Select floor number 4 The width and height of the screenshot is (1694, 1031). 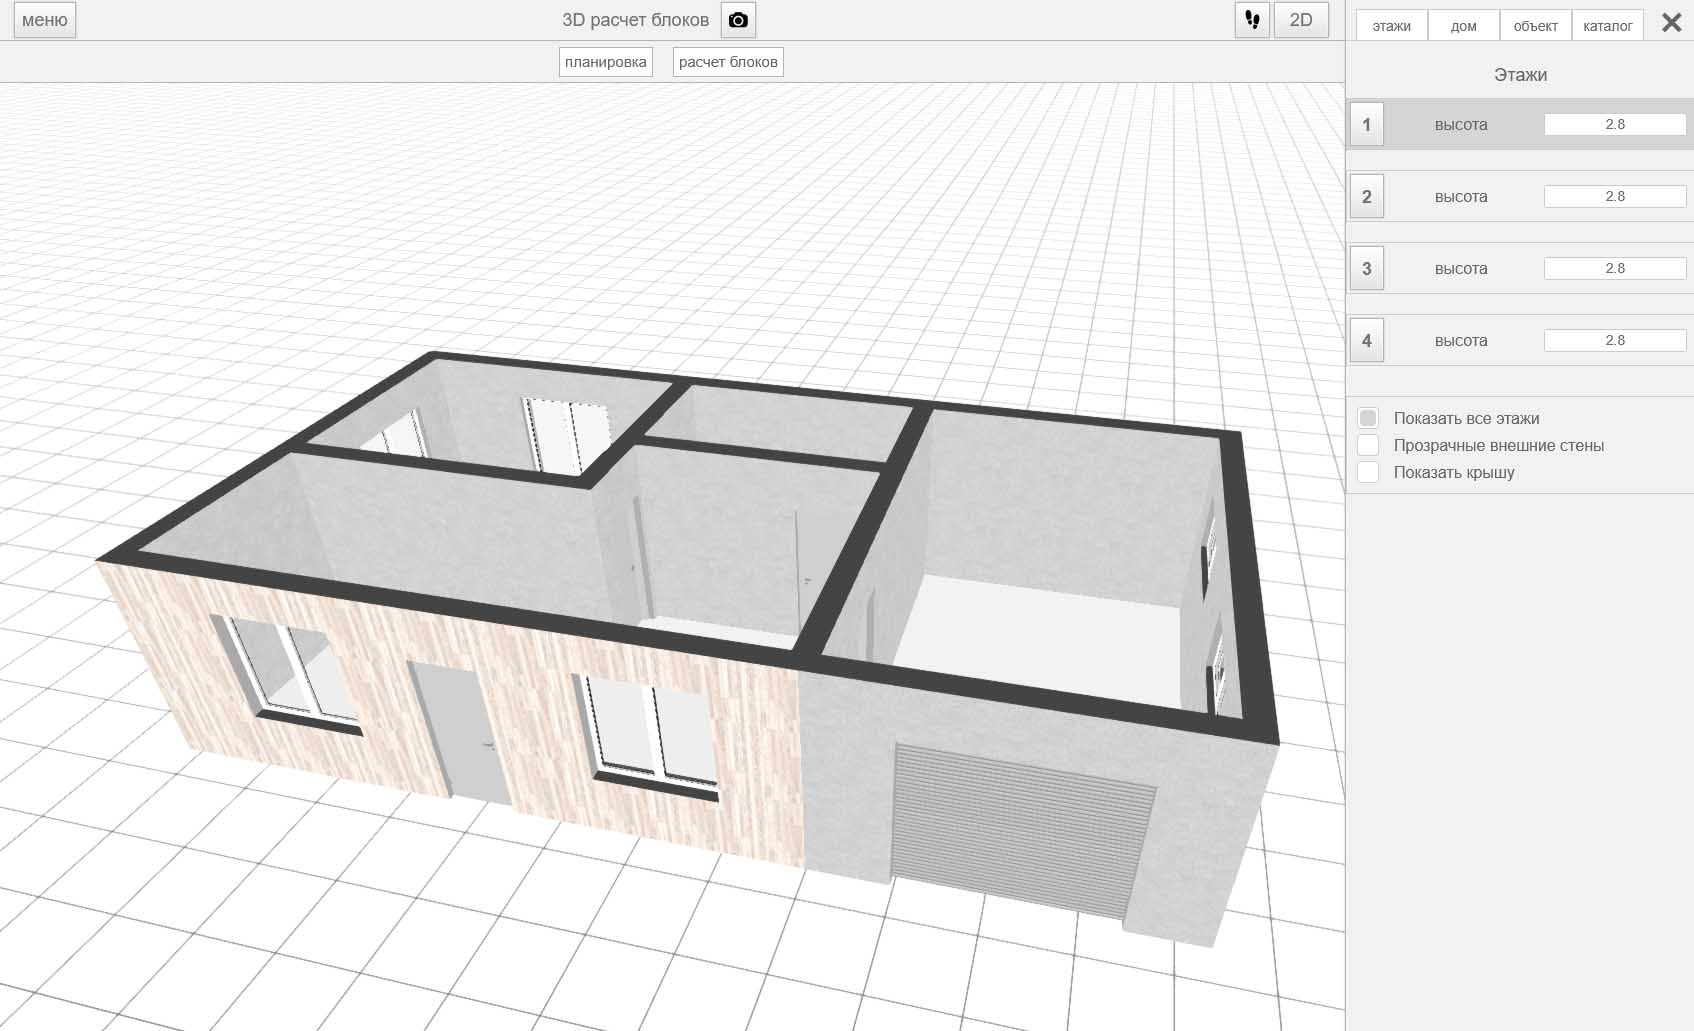[x=1367, y=341]
